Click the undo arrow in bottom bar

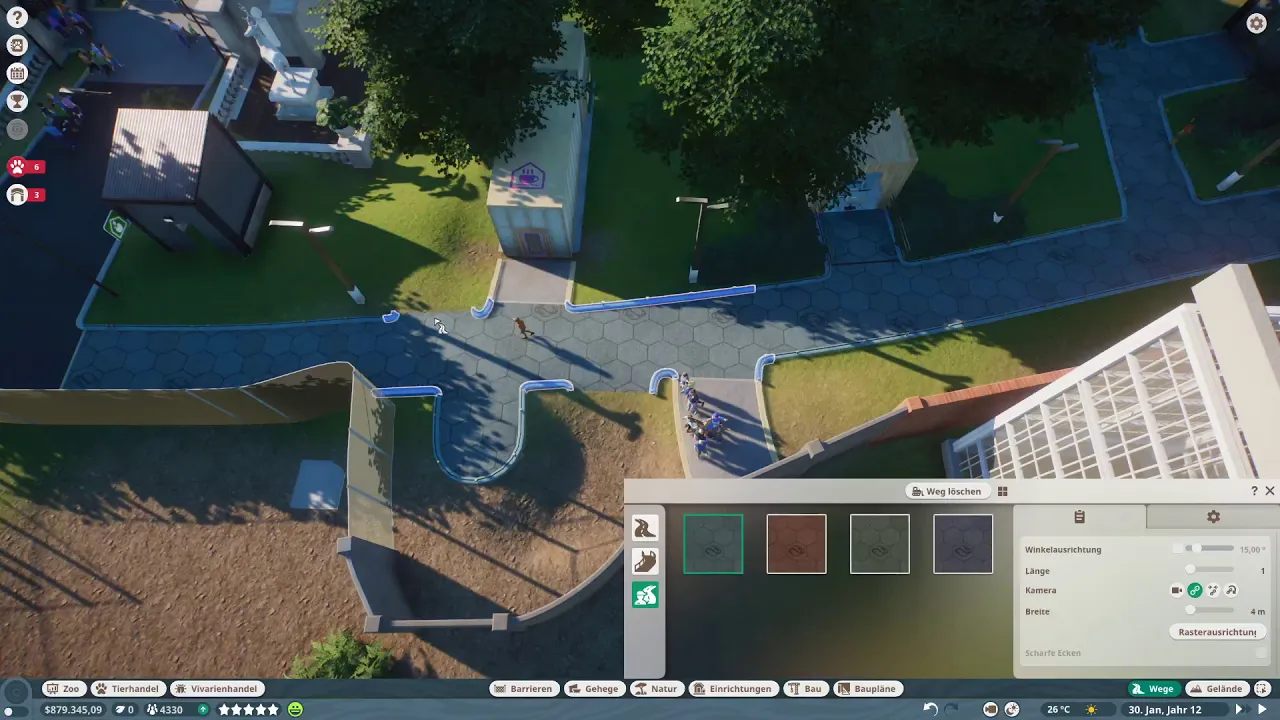[931, 709]
